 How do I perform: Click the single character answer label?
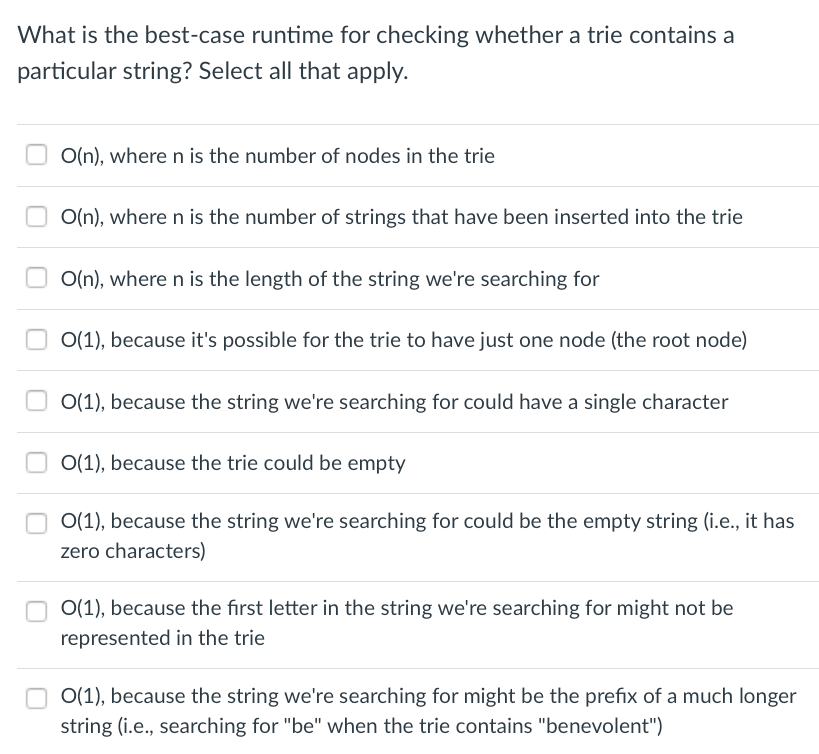(394, 402)
